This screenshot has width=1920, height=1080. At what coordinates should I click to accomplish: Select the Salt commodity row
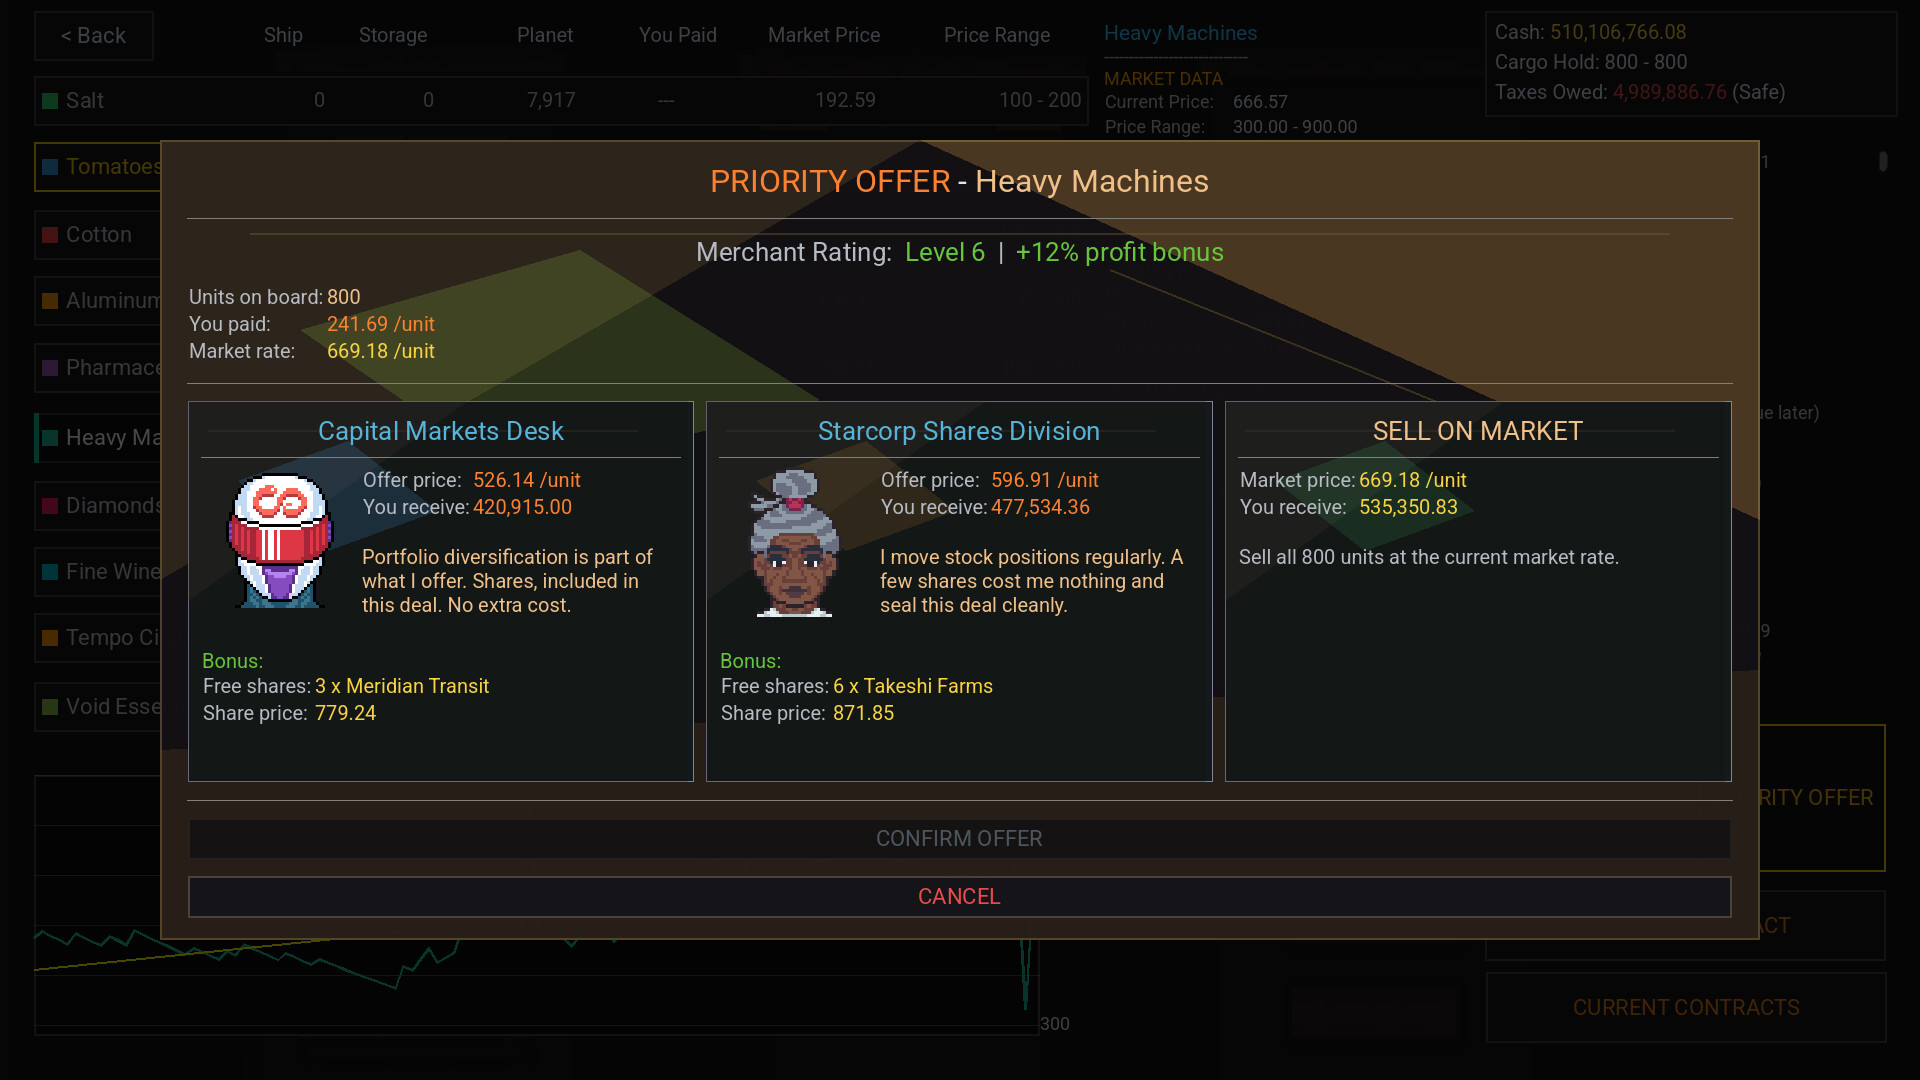[x=561, y=101]
